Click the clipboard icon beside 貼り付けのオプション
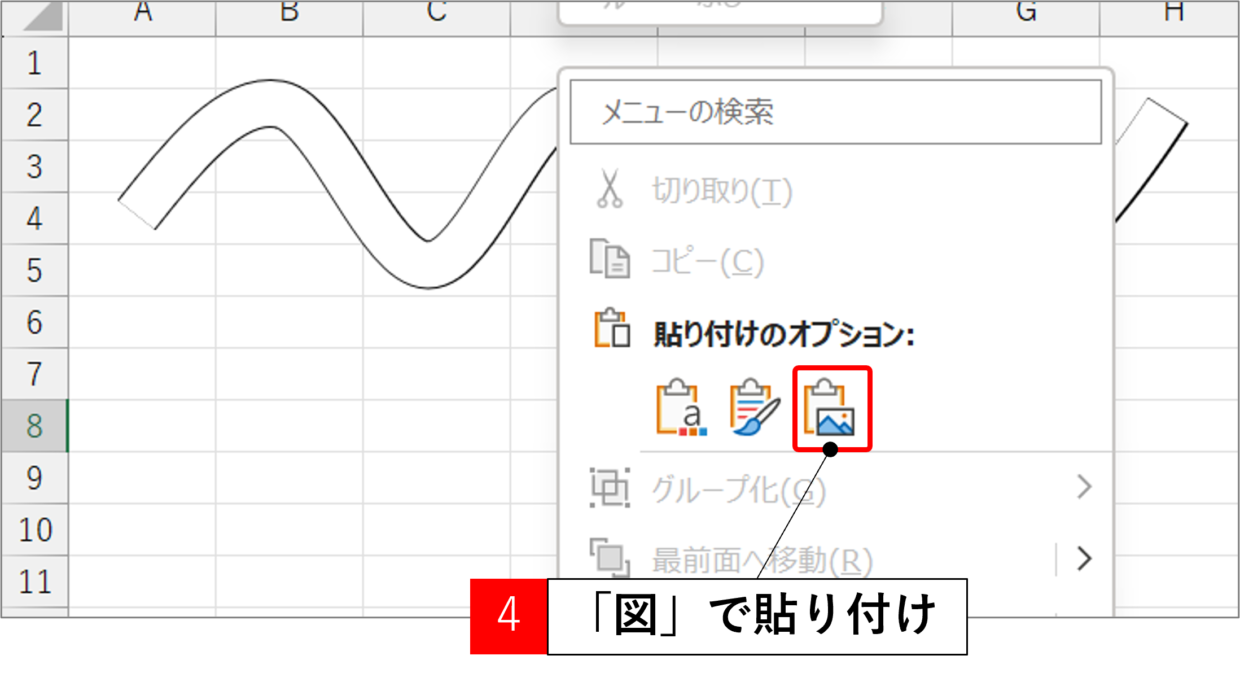1240x673 pixels. click(x=612, y=330)
